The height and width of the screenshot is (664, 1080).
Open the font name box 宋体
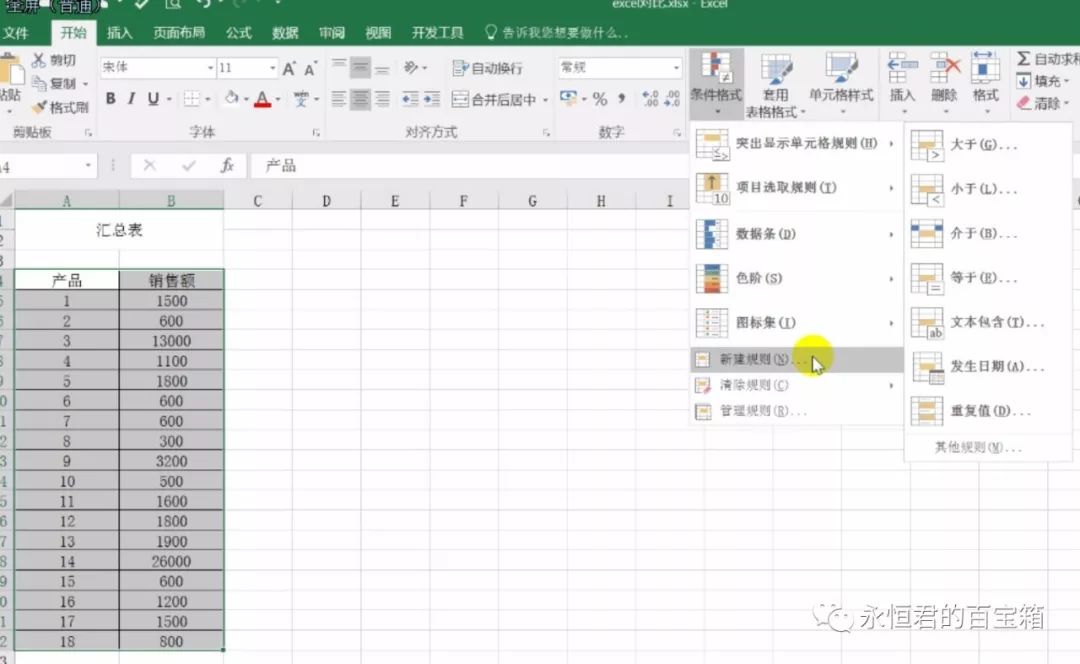[158, 68]
